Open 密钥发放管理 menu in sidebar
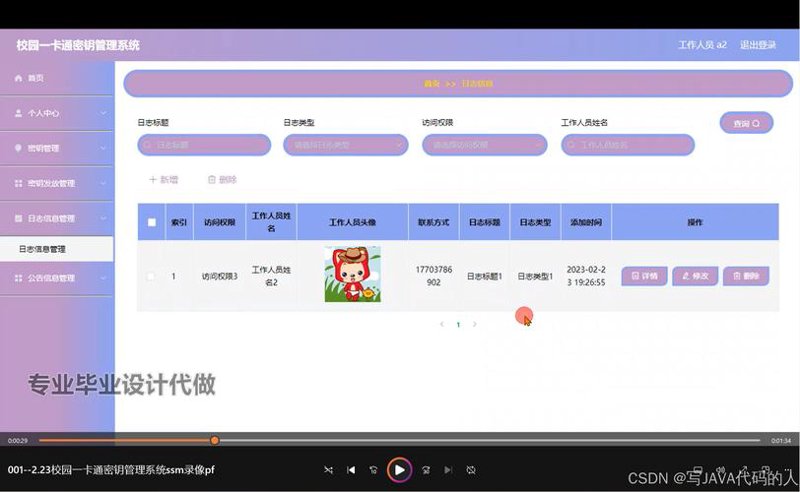This screenshot has width=800, height=492. (x=57, y=183)
